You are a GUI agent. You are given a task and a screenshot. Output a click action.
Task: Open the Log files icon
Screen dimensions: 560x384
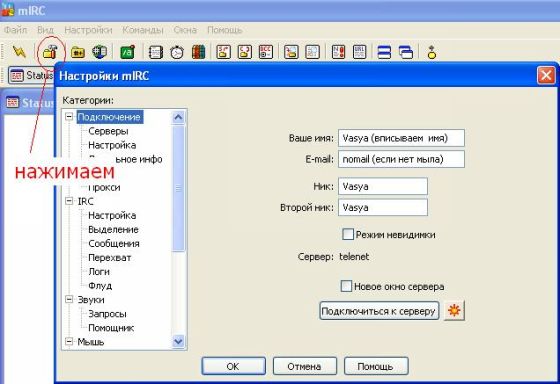[x=312, y=52]
